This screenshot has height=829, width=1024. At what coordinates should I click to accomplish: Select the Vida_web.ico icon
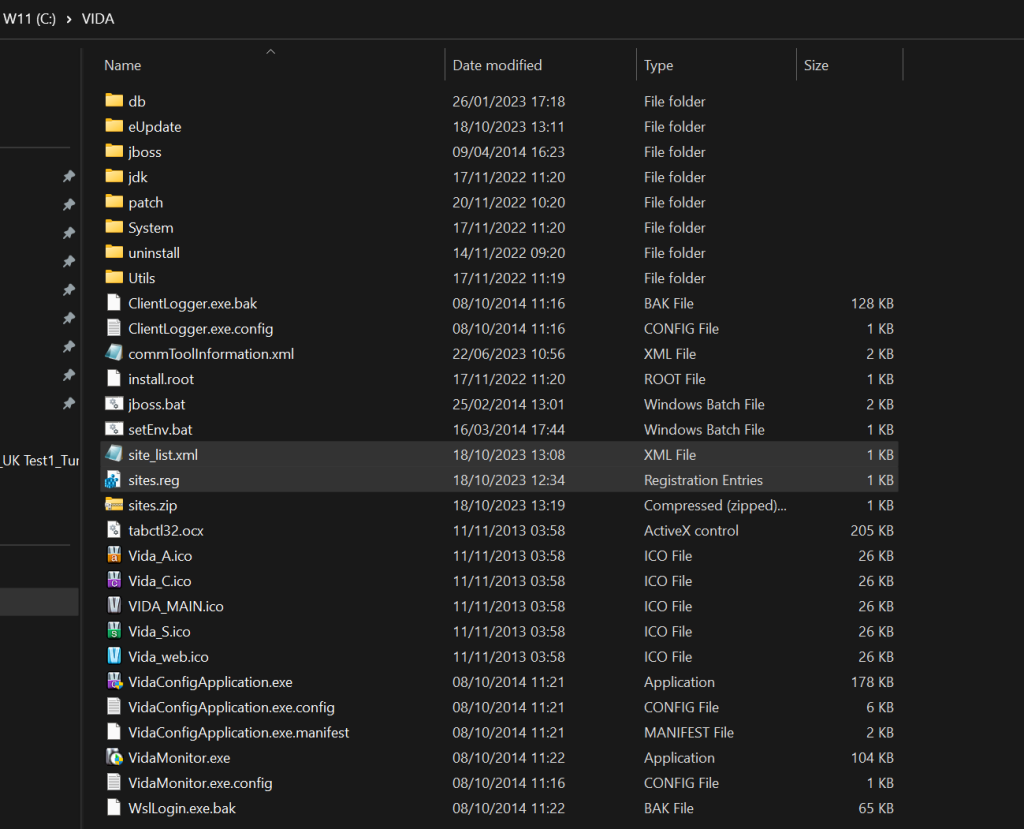pyautogui.click(x=114, y=656)
